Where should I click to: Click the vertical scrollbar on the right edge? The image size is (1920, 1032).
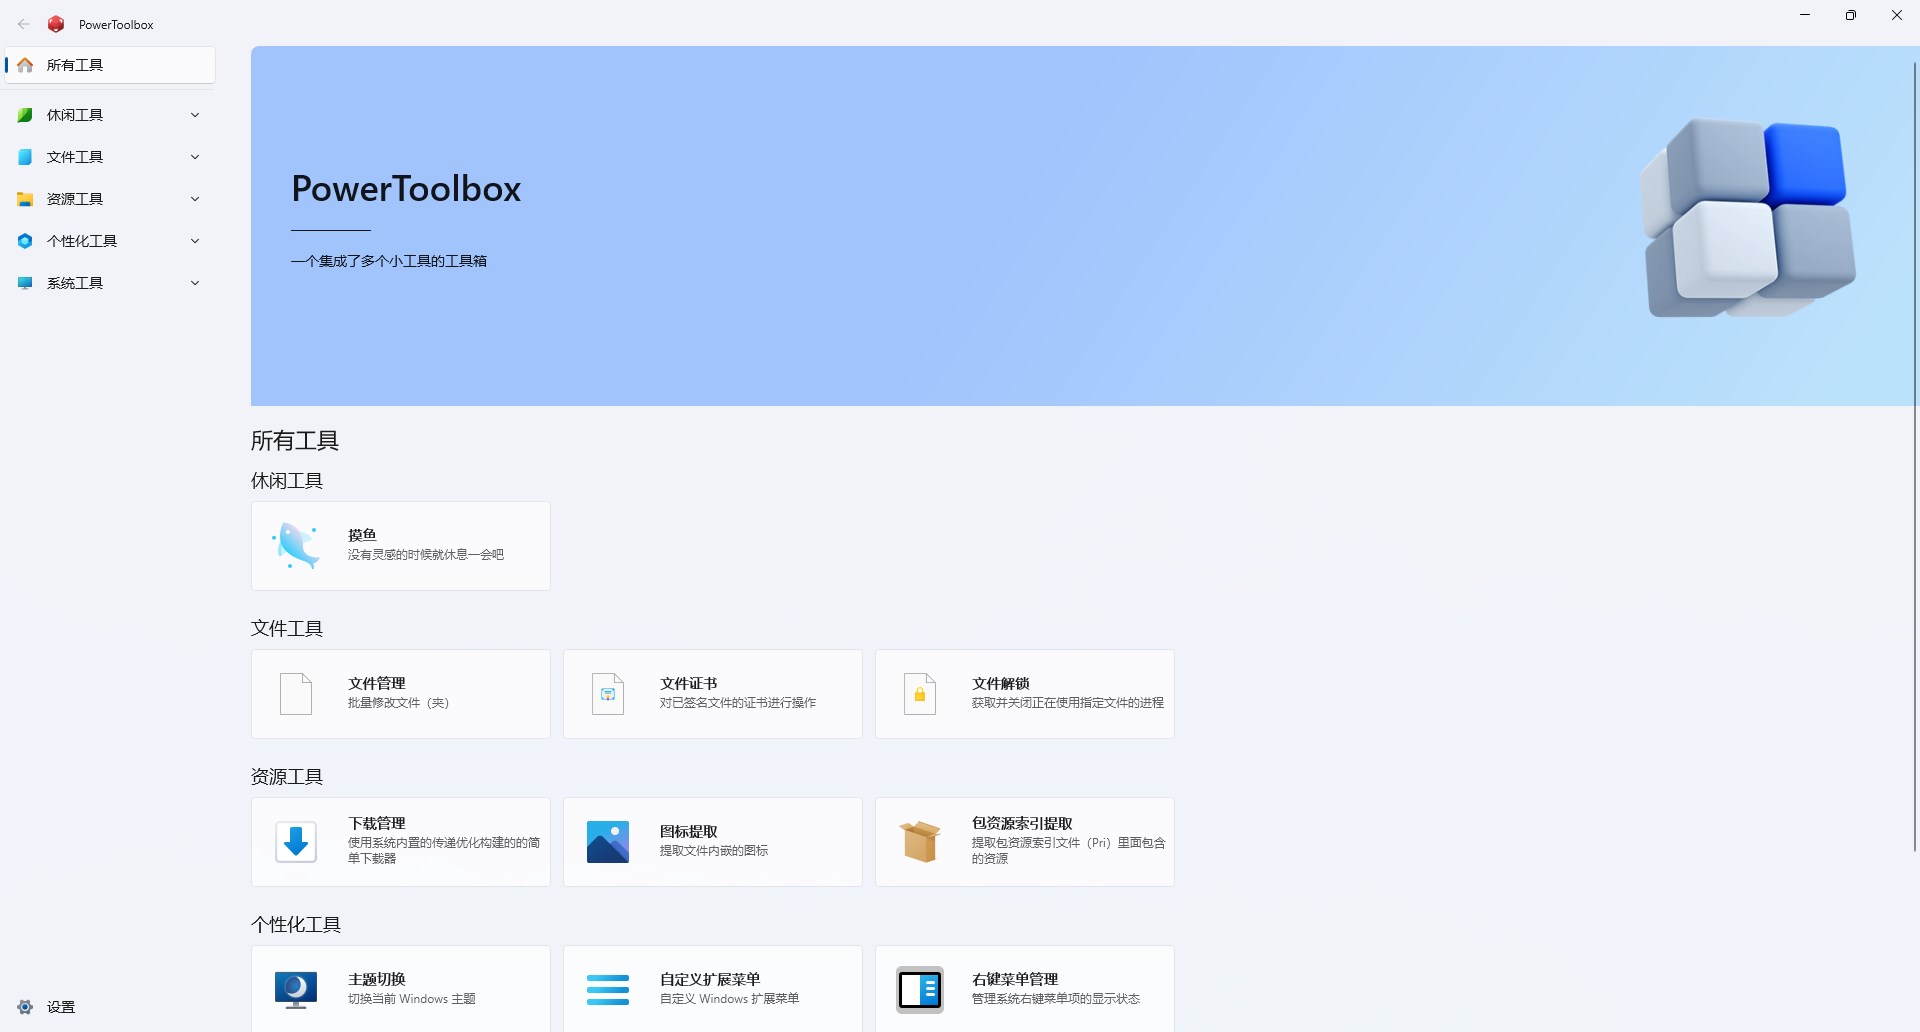click(x=1915, y=455)
